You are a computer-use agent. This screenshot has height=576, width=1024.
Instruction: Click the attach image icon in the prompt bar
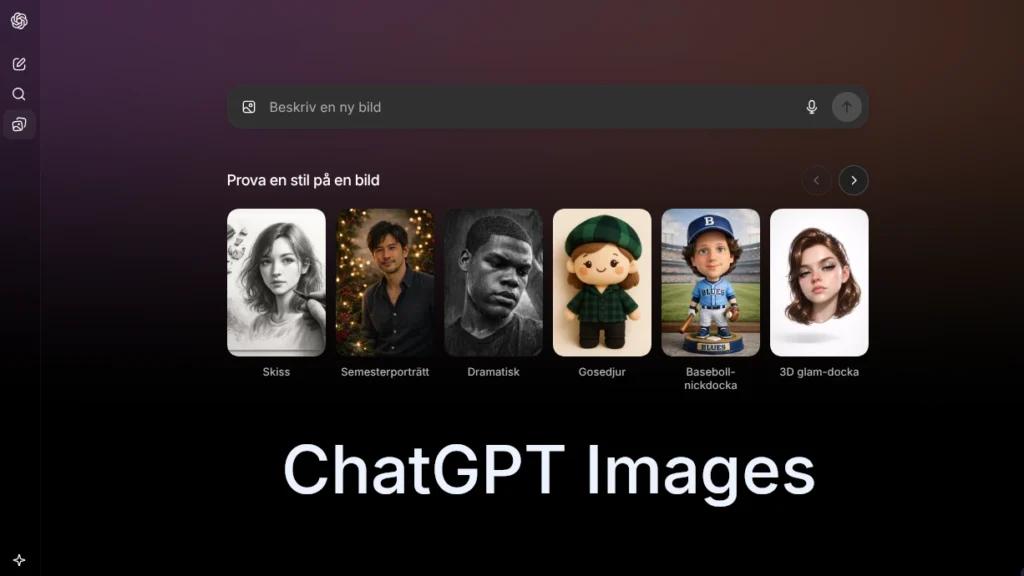point(248,107)
